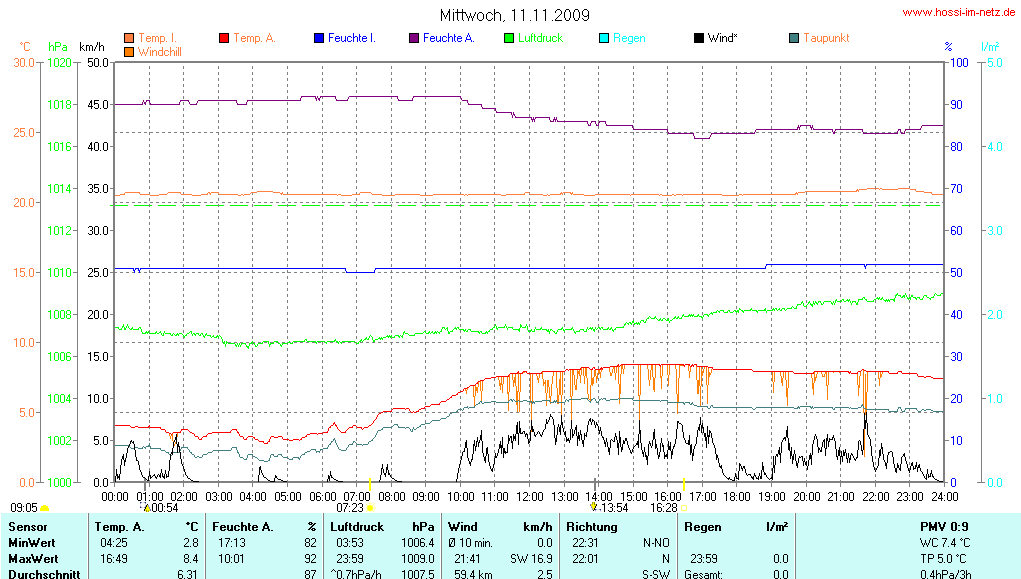
Task: Select the green Luftdruck legend swatch
Action: pos(508,38)
